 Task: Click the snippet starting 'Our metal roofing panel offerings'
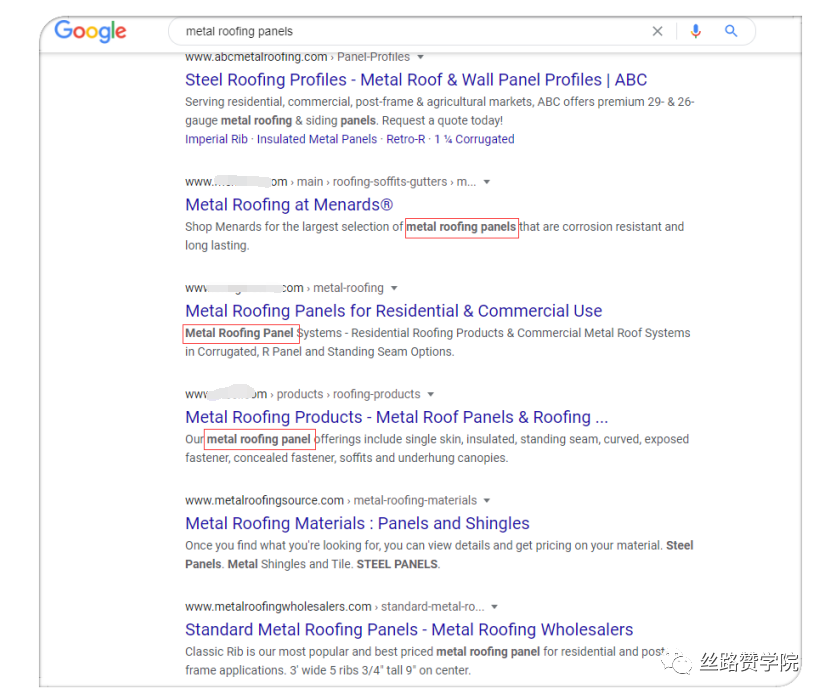pos(437,449)
